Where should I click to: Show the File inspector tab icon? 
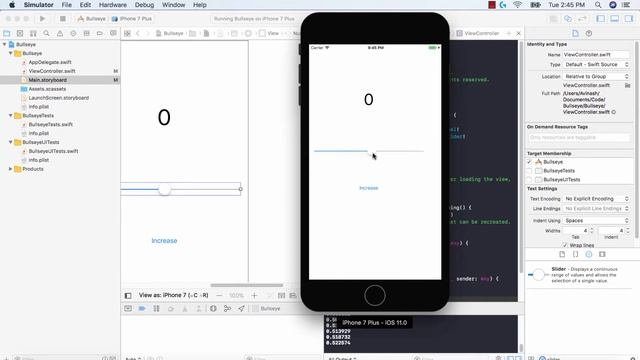pos(575,33)
